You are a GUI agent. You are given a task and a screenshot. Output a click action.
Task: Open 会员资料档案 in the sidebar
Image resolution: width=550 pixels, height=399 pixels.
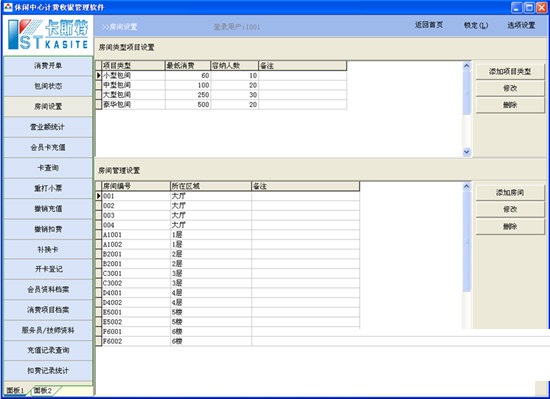click(x=48, y=289)
